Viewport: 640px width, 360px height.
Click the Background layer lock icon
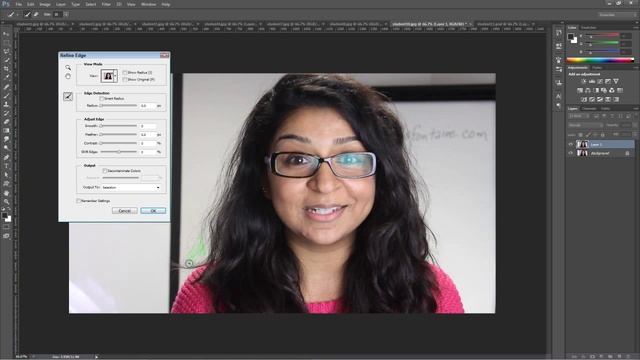tap(627, 153)
